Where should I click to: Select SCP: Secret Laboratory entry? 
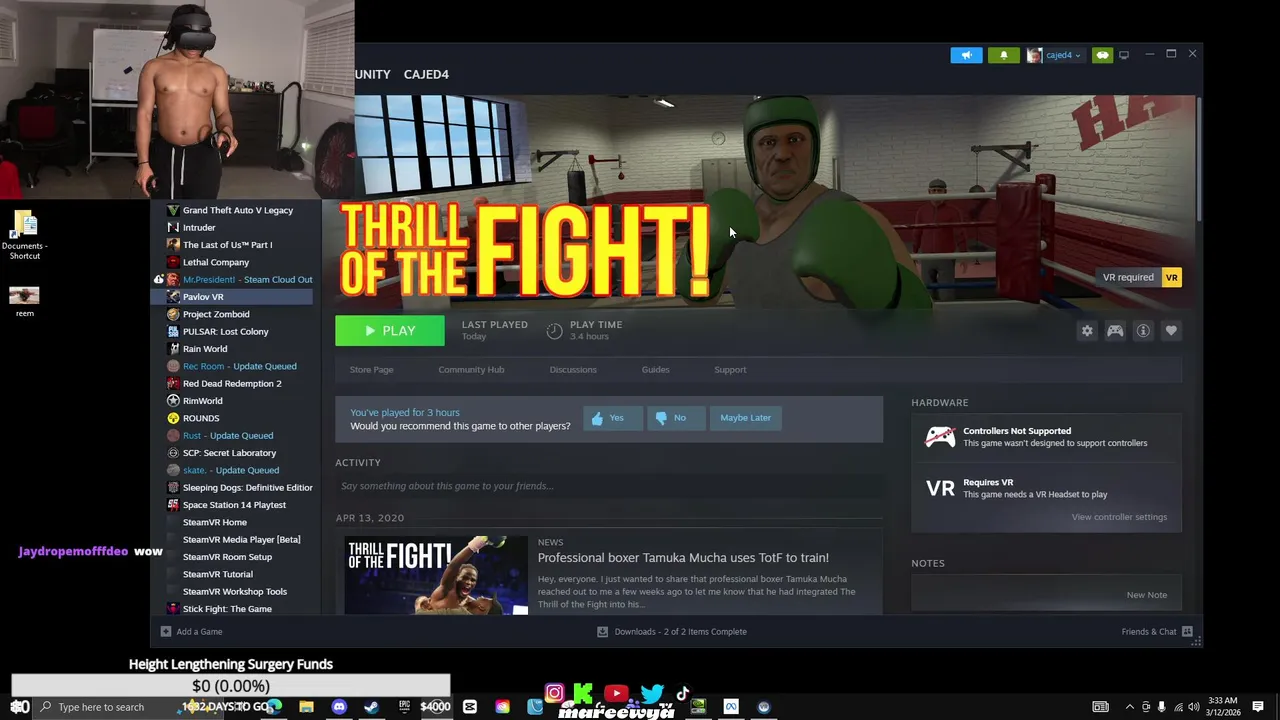(x=229, y=453)
